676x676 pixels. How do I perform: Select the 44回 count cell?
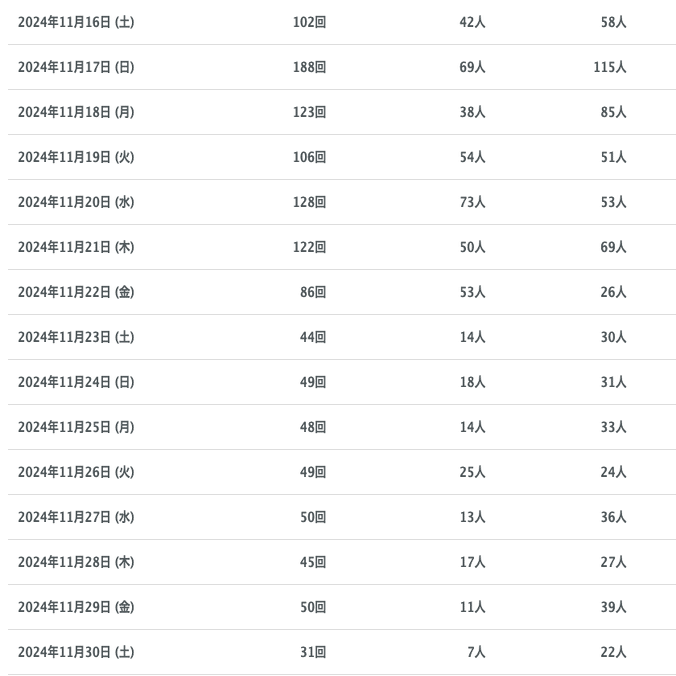pos(313,337)
